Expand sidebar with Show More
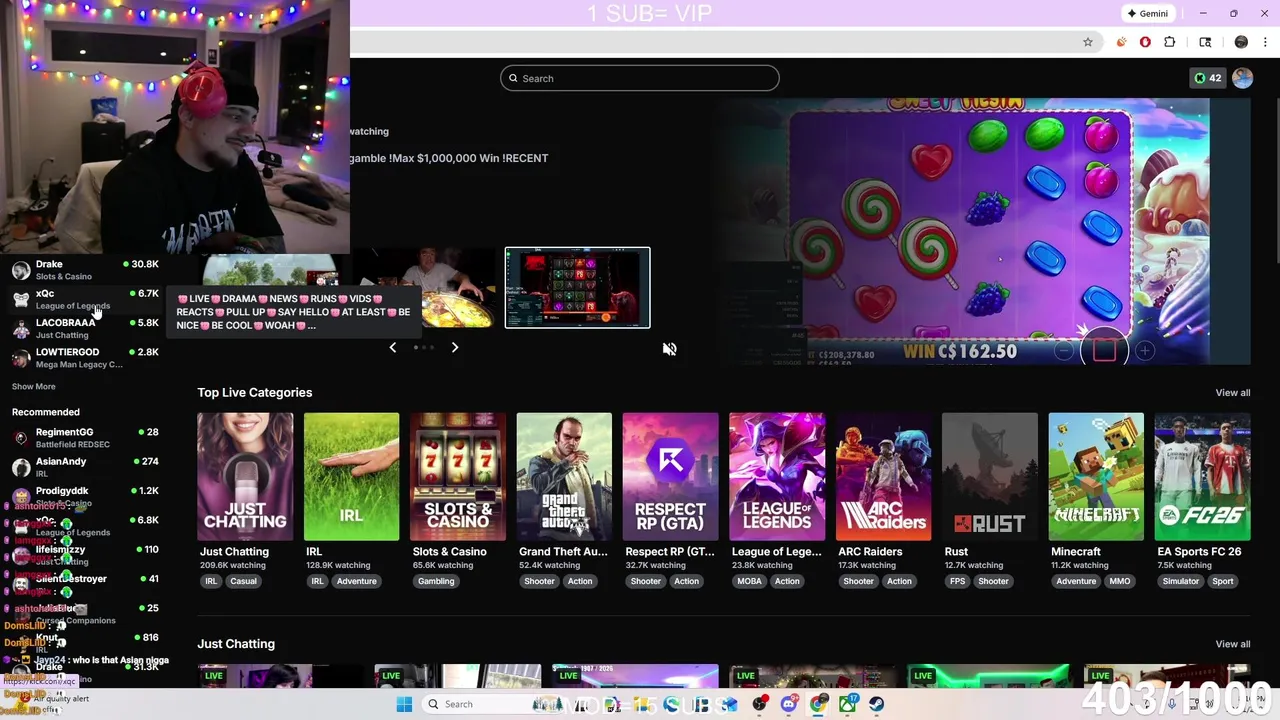 click(x=34, y=386)
